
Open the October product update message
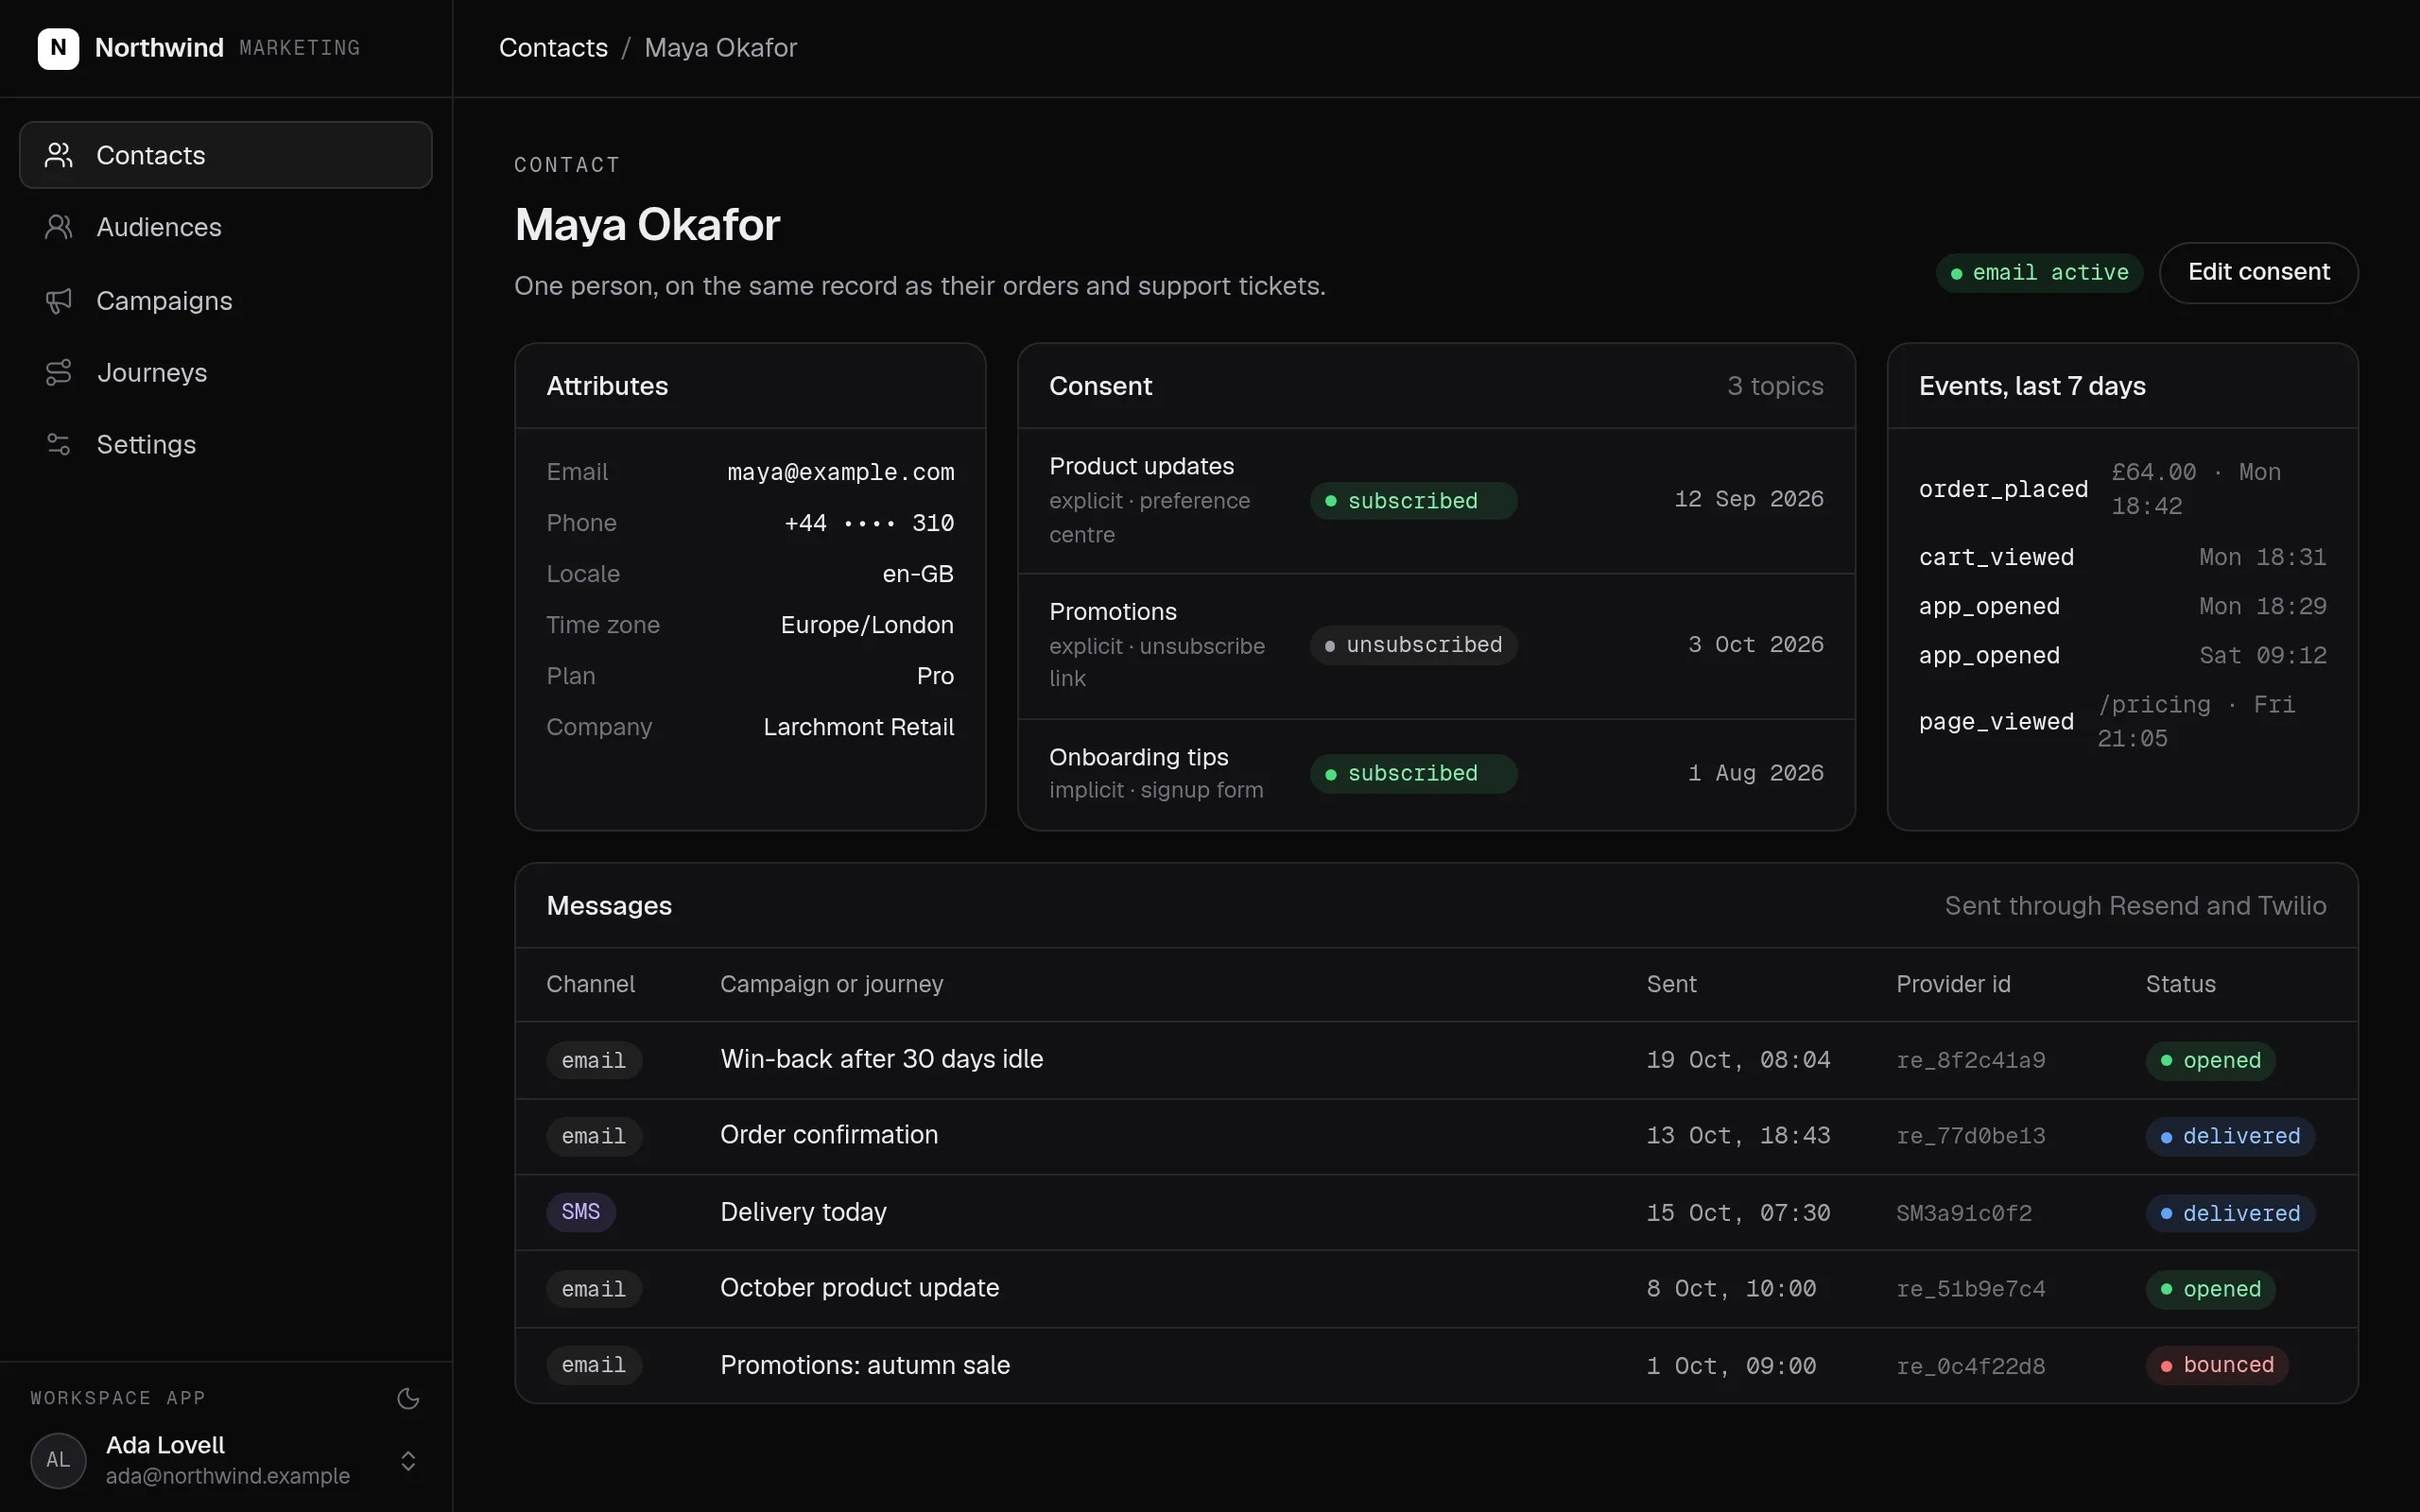click(1436, 1289)
